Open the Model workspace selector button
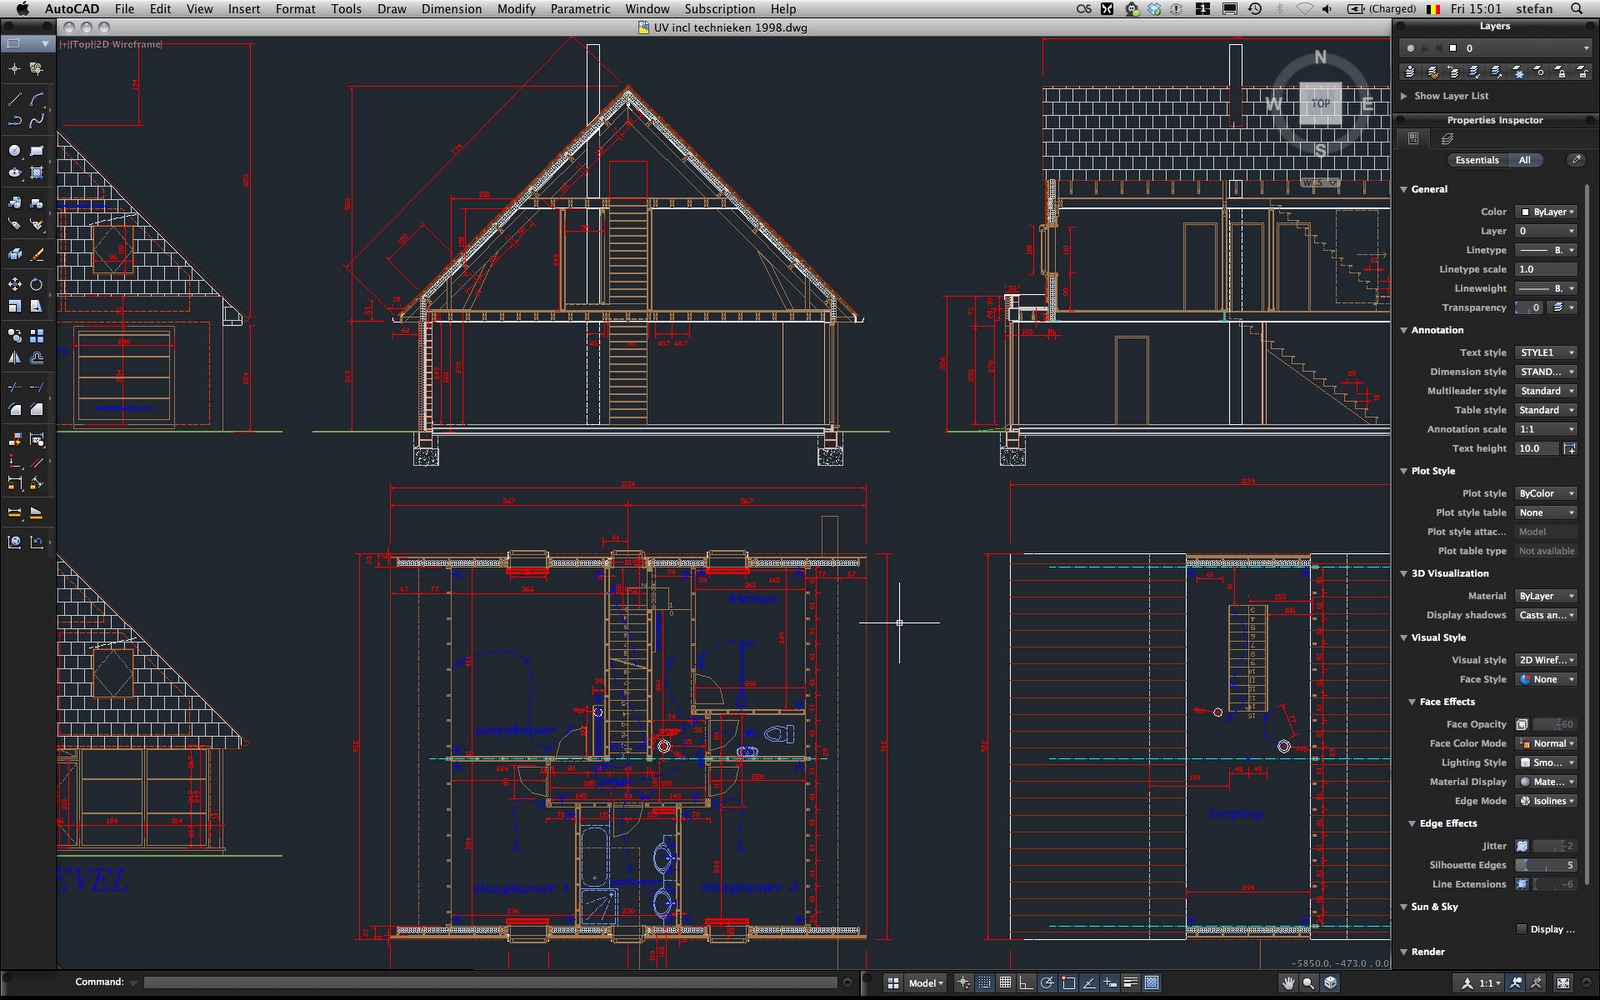The height and width of the screenshot is (1000, 1600). [922, 983]
